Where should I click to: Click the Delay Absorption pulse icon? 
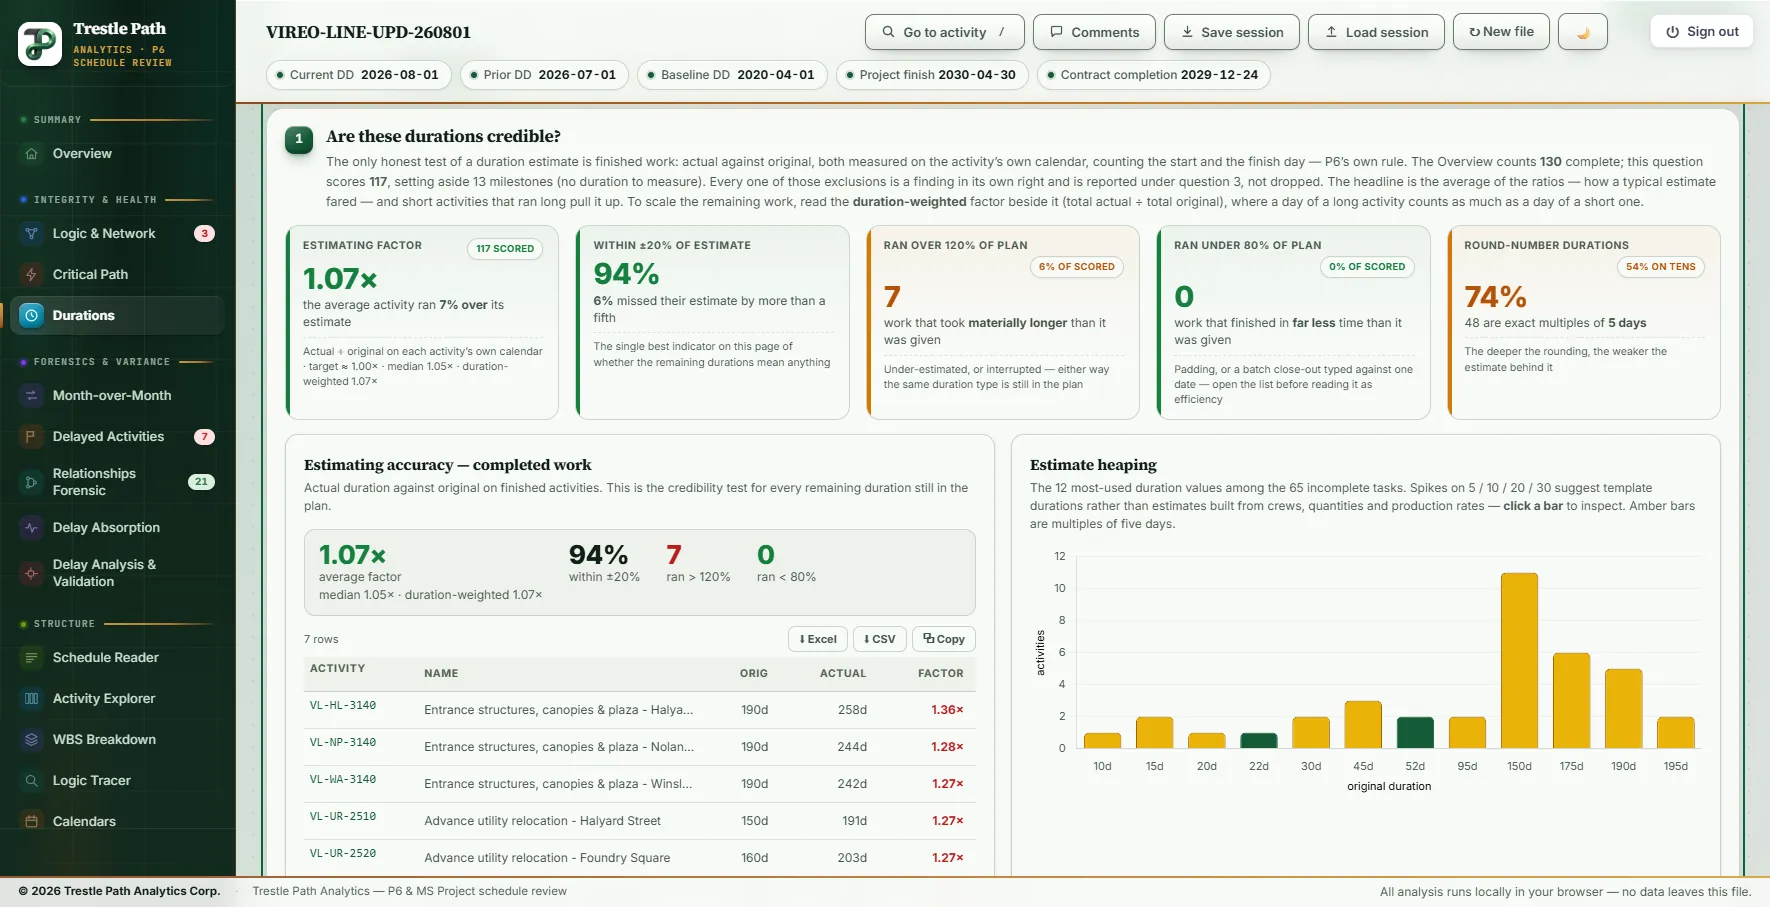pyautogui.click(x=31, y=528)
